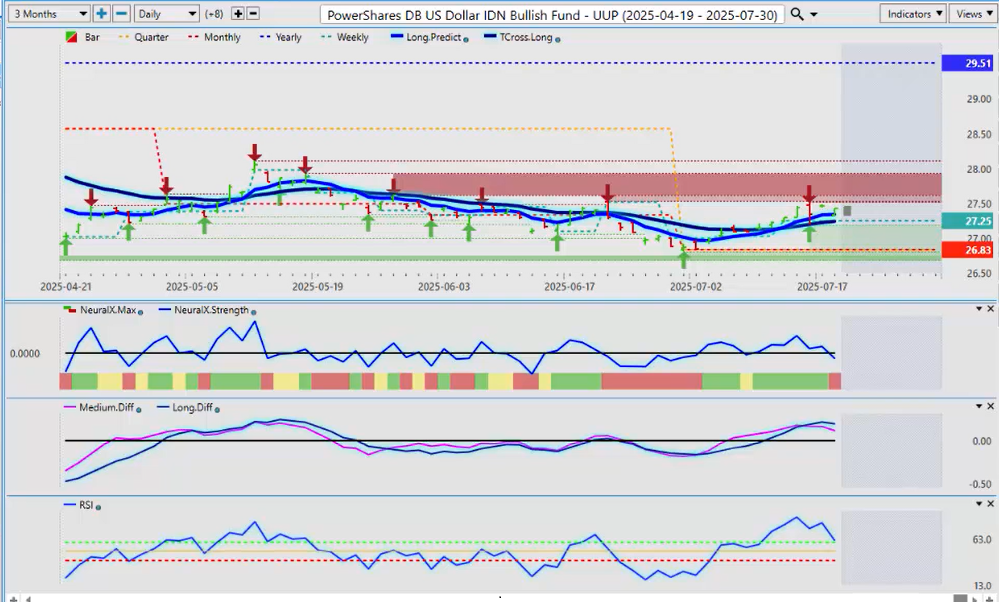Open the Indicators menu
999x602 pixels.
pyautogui.click(x=912, y=14)
